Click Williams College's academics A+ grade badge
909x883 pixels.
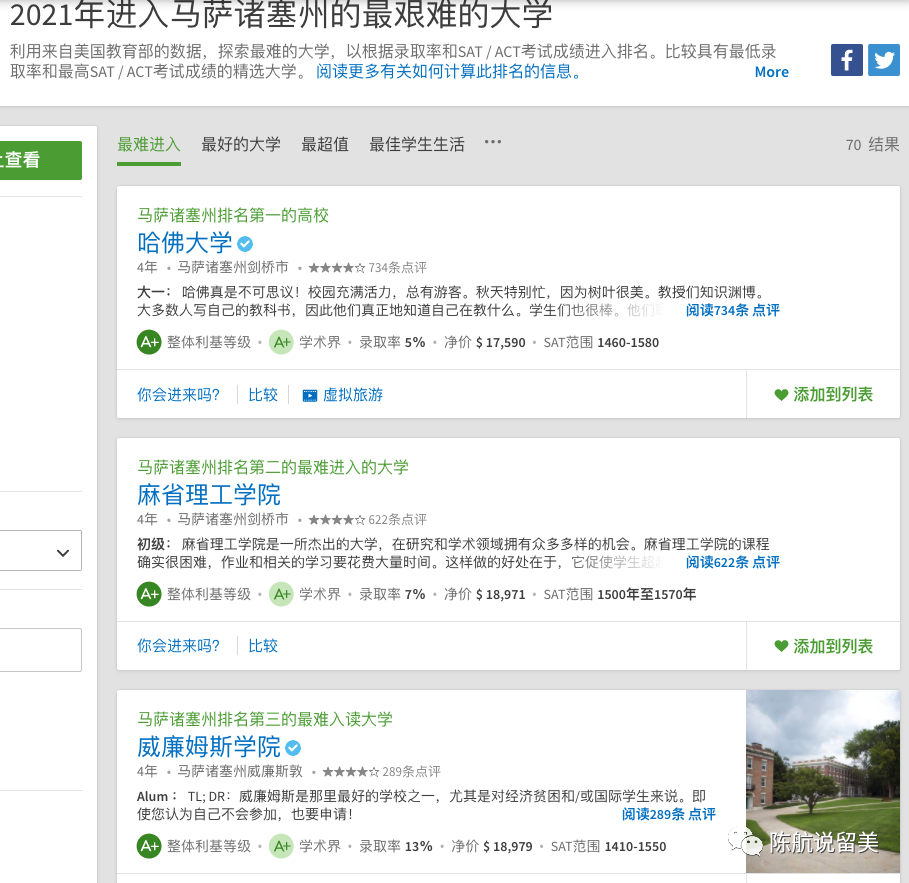(x=281, y=846)
